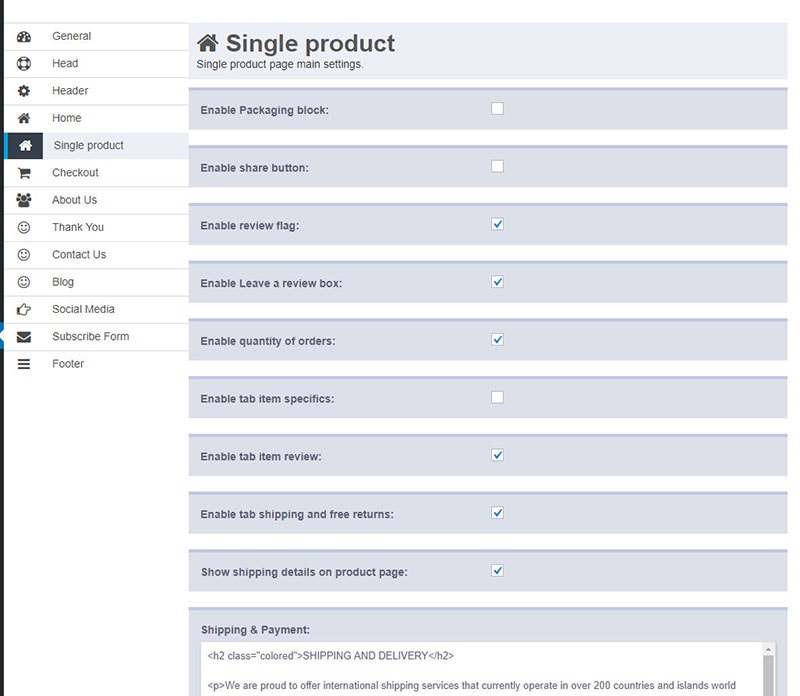The width and height of the screenshot is (800, 696).
Task: Open the Home settings tab
Action: (x=67, y=118)
